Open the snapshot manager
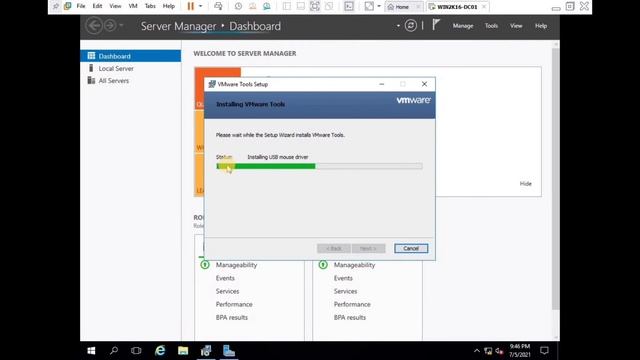This screenshot has width=640, height=360. tap(267, 6)
